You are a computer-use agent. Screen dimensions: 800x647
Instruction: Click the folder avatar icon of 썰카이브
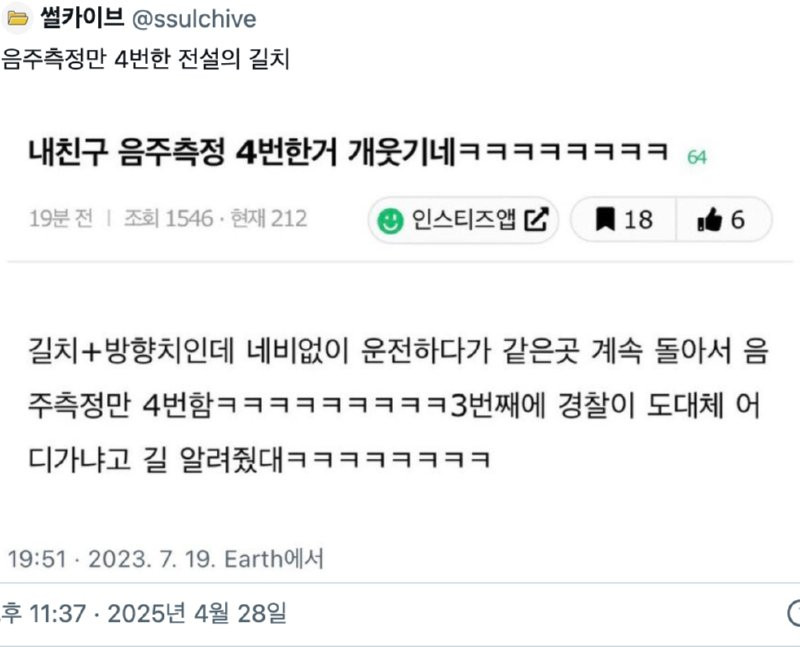point(17,18)
